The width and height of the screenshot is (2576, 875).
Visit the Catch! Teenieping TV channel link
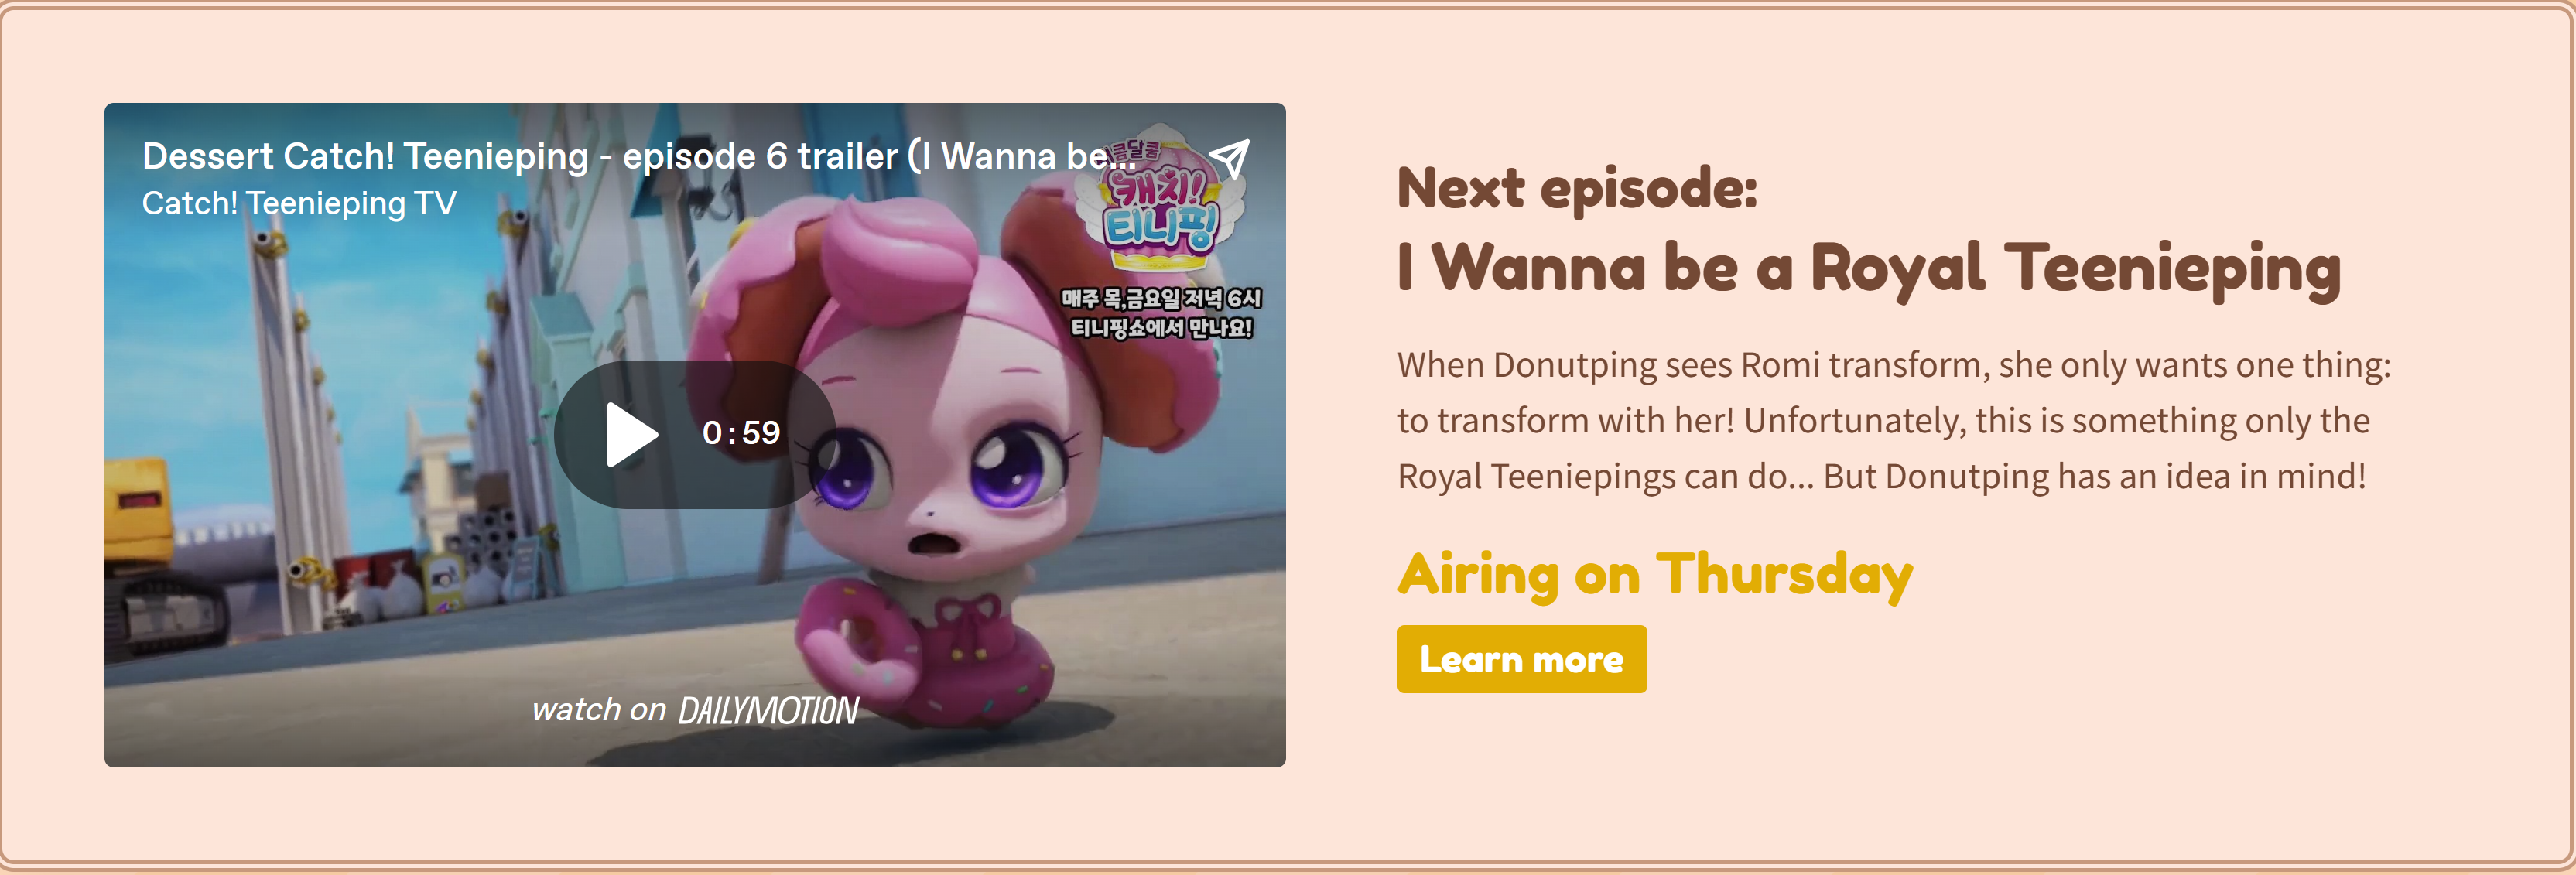299,203
